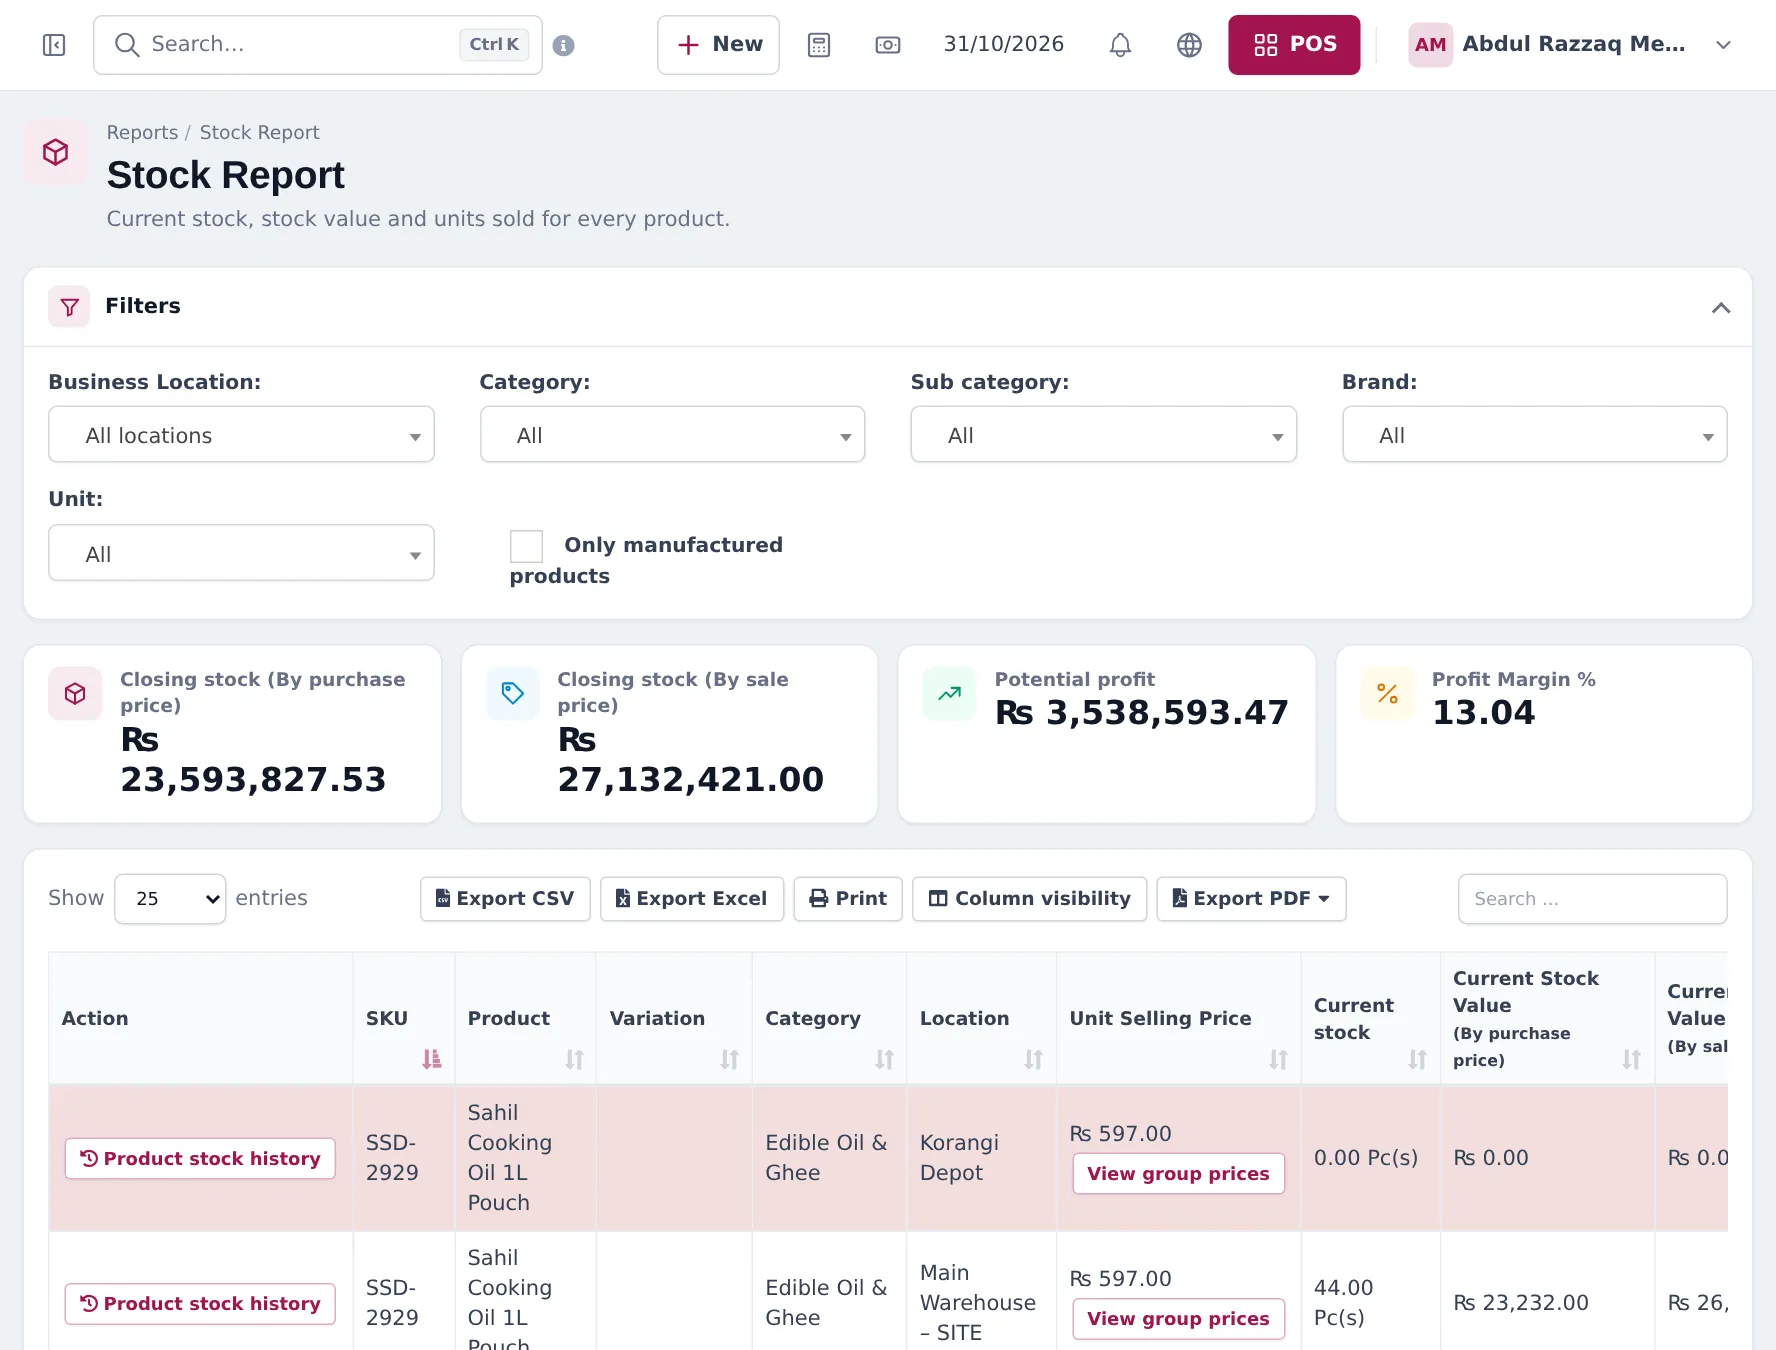Toggle the sidebar collapse icon
The height and width of the screenshot is (1350, 1776).
click(x=54, y=45)
